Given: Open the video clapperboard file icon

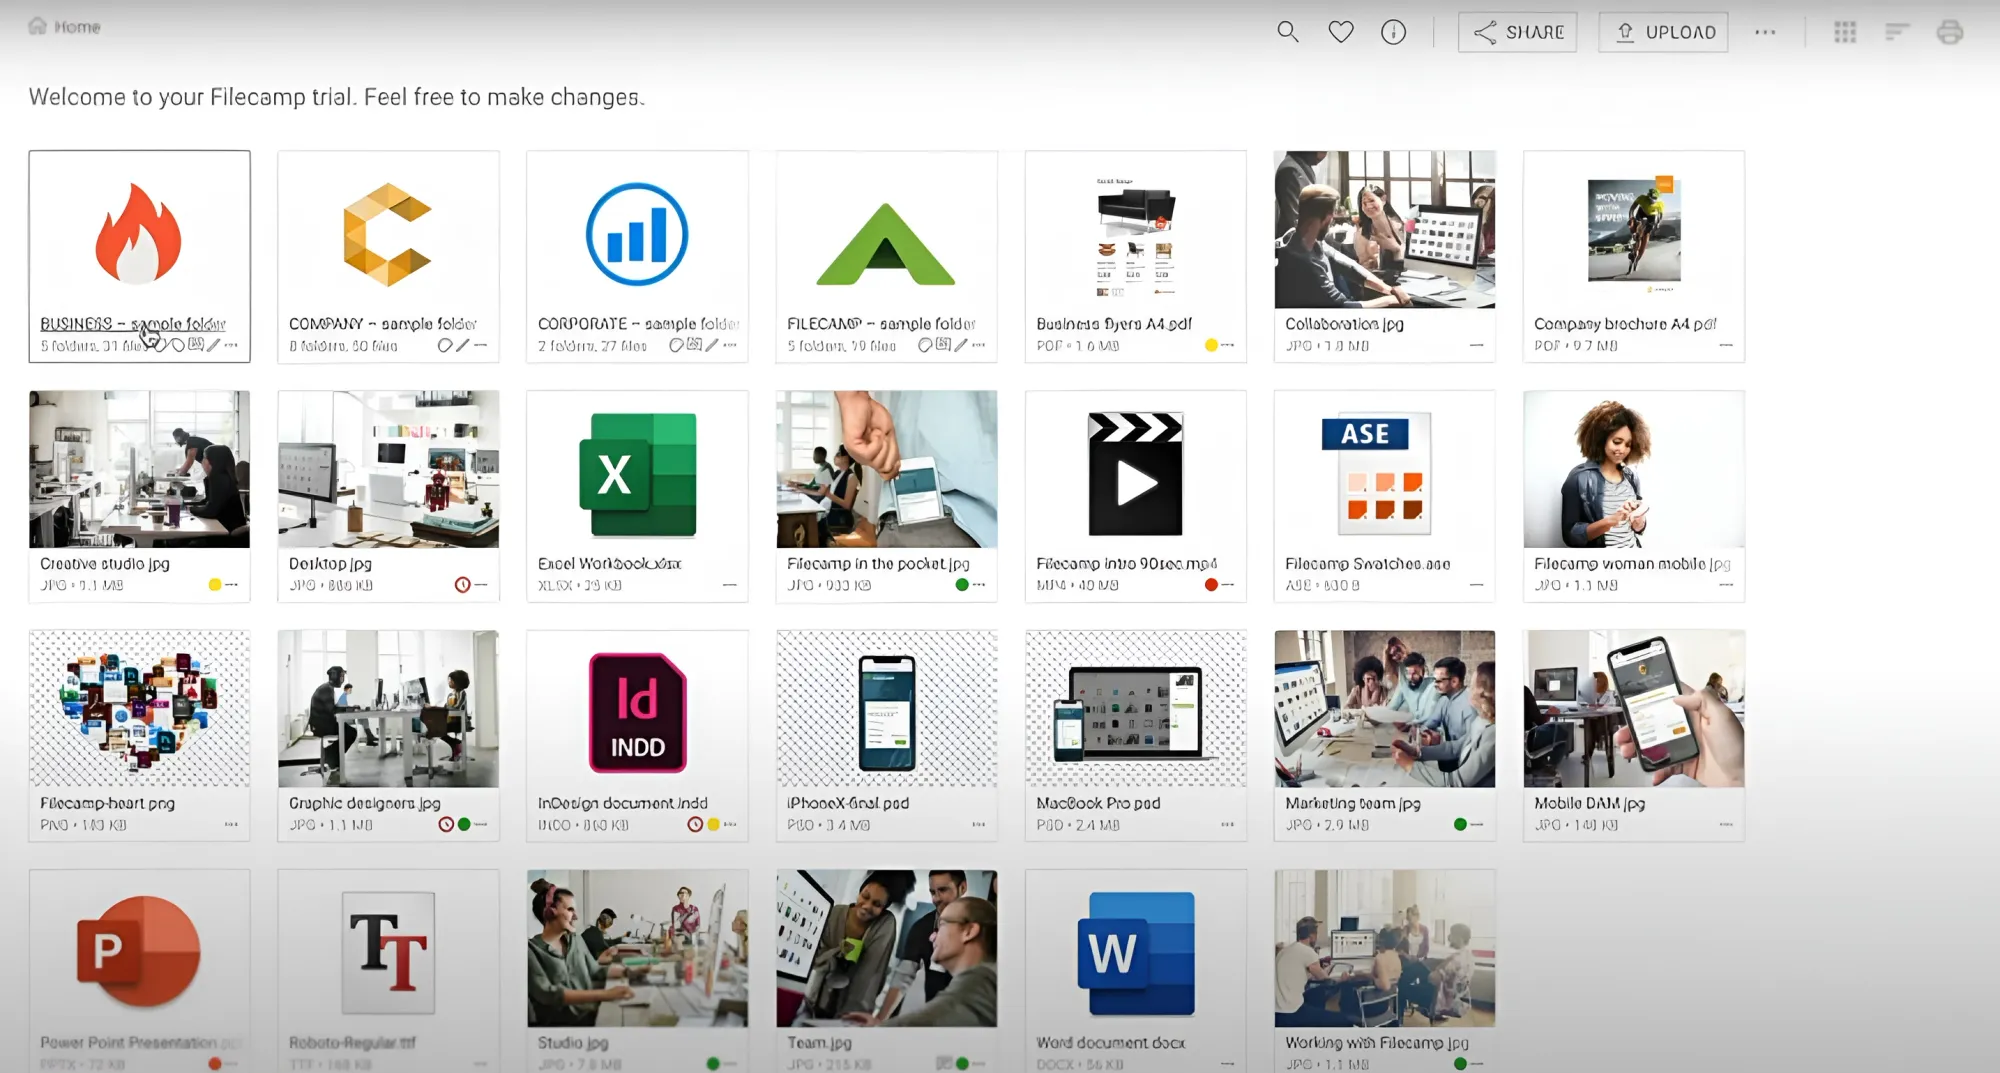Looking at the screenshot, I should pyautogui.click(x=1135, y=474).
